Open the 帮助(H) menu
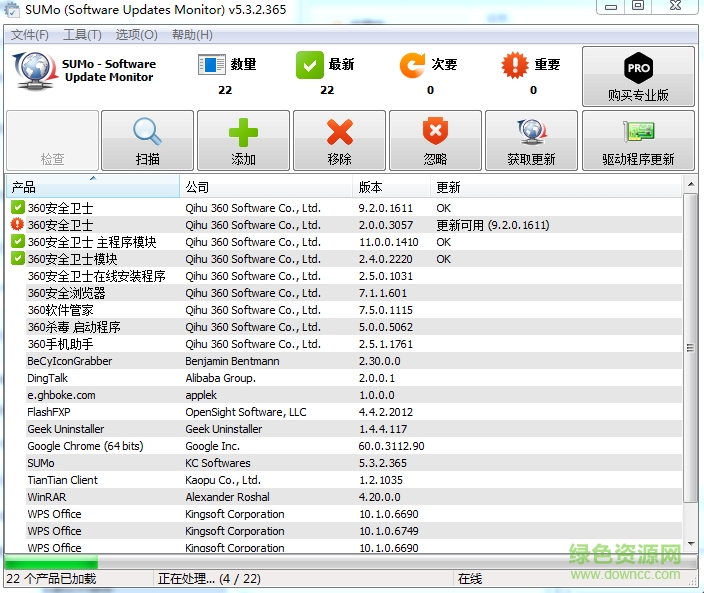The height and width of the screenshot is (593, 704). [192, 35]
